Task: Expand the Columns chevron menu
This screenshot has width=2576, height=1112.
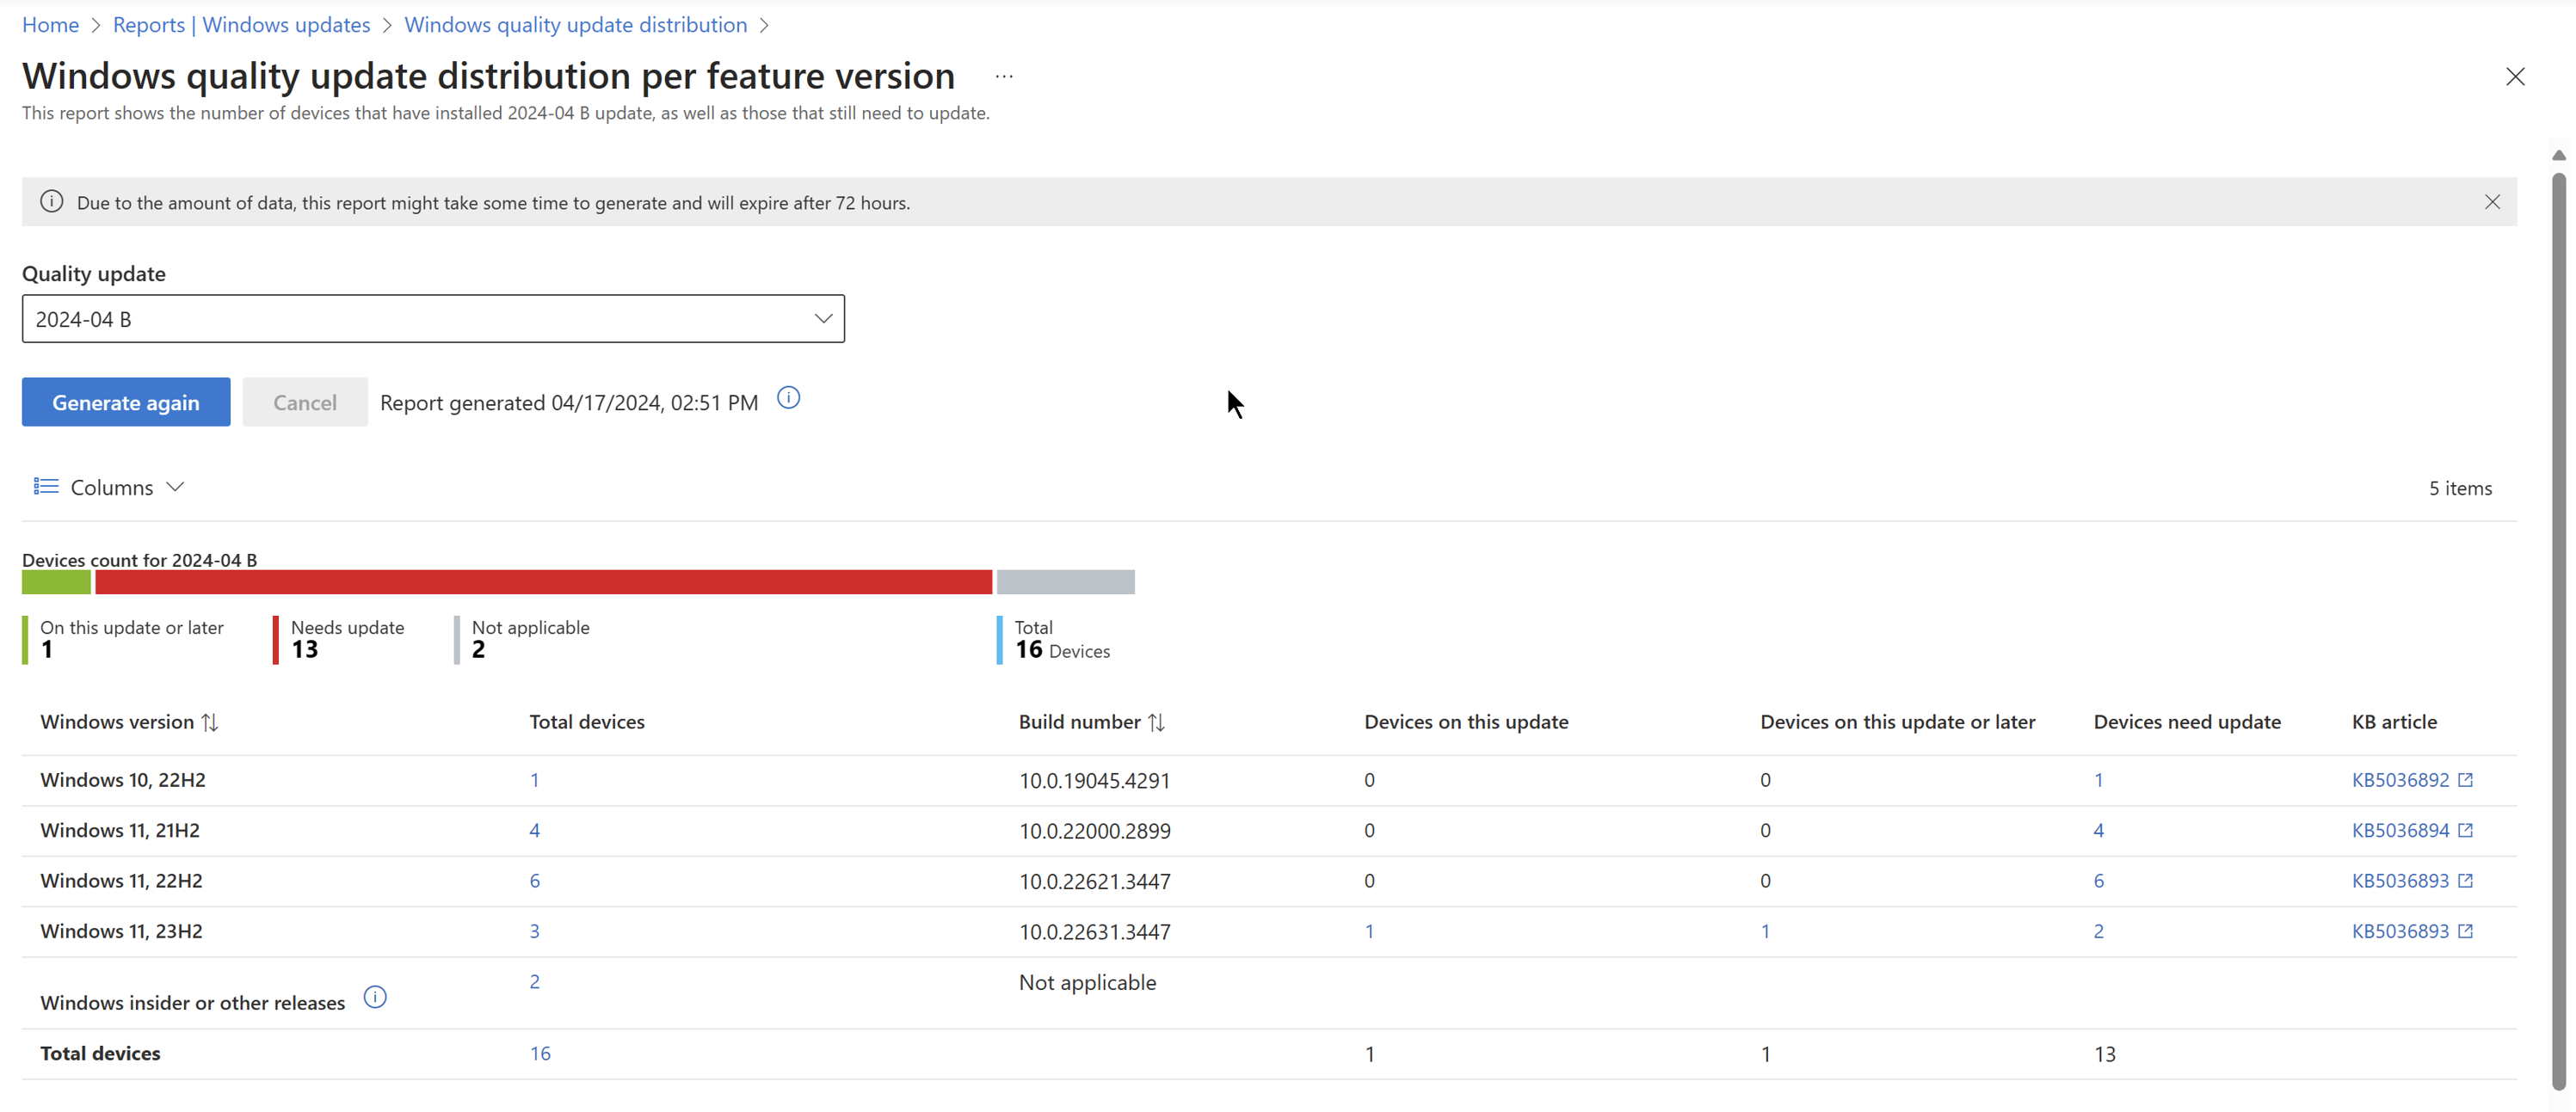Action: click(x=176, y=487)
